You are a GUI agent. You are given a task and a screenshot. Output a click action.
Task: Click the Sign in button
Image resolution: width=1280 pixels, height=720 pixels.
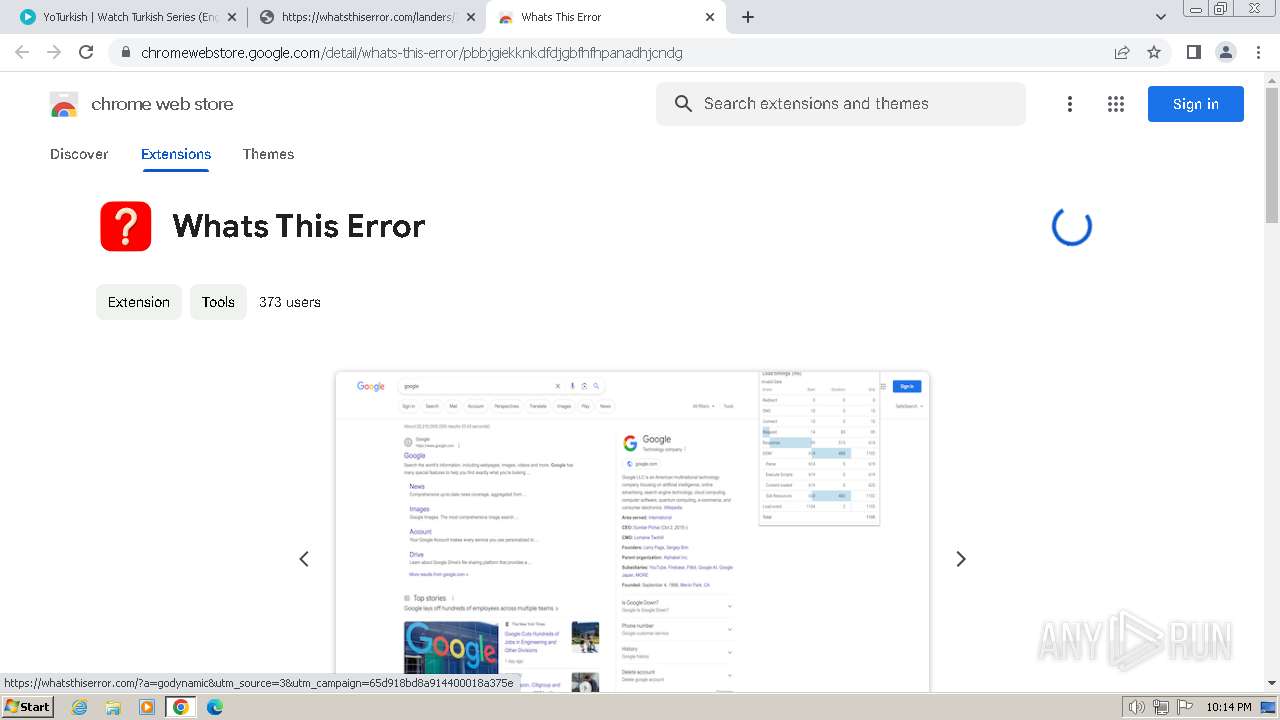point(1196,104)
